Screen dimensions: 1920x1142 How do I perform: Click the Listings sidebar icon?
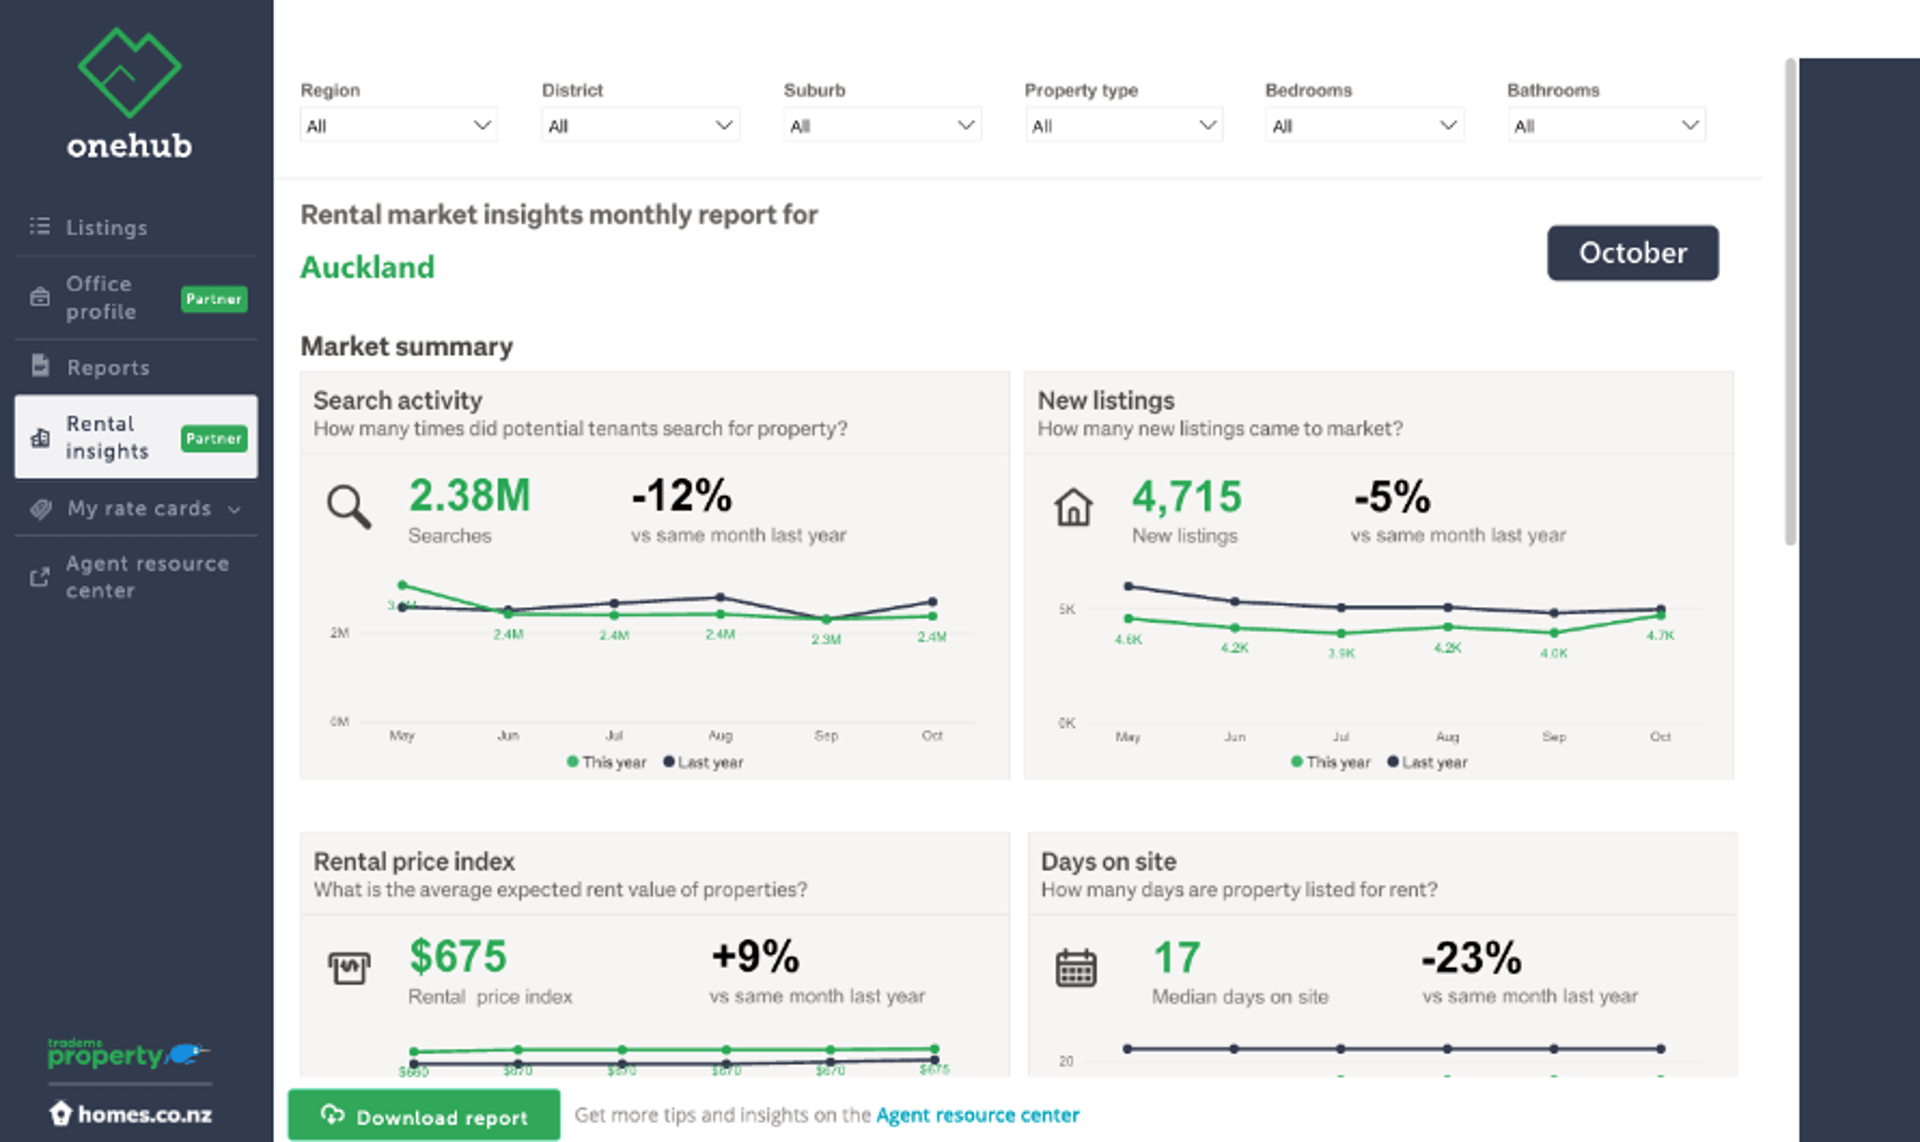coord(40,227)
